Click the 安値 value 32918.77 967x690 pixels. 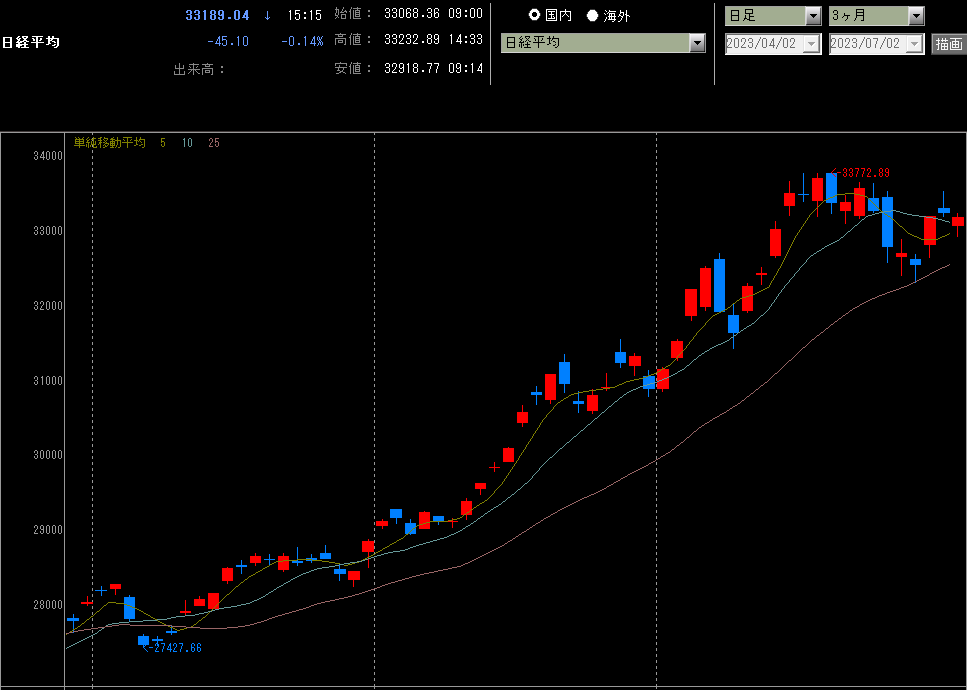point(412,68)
